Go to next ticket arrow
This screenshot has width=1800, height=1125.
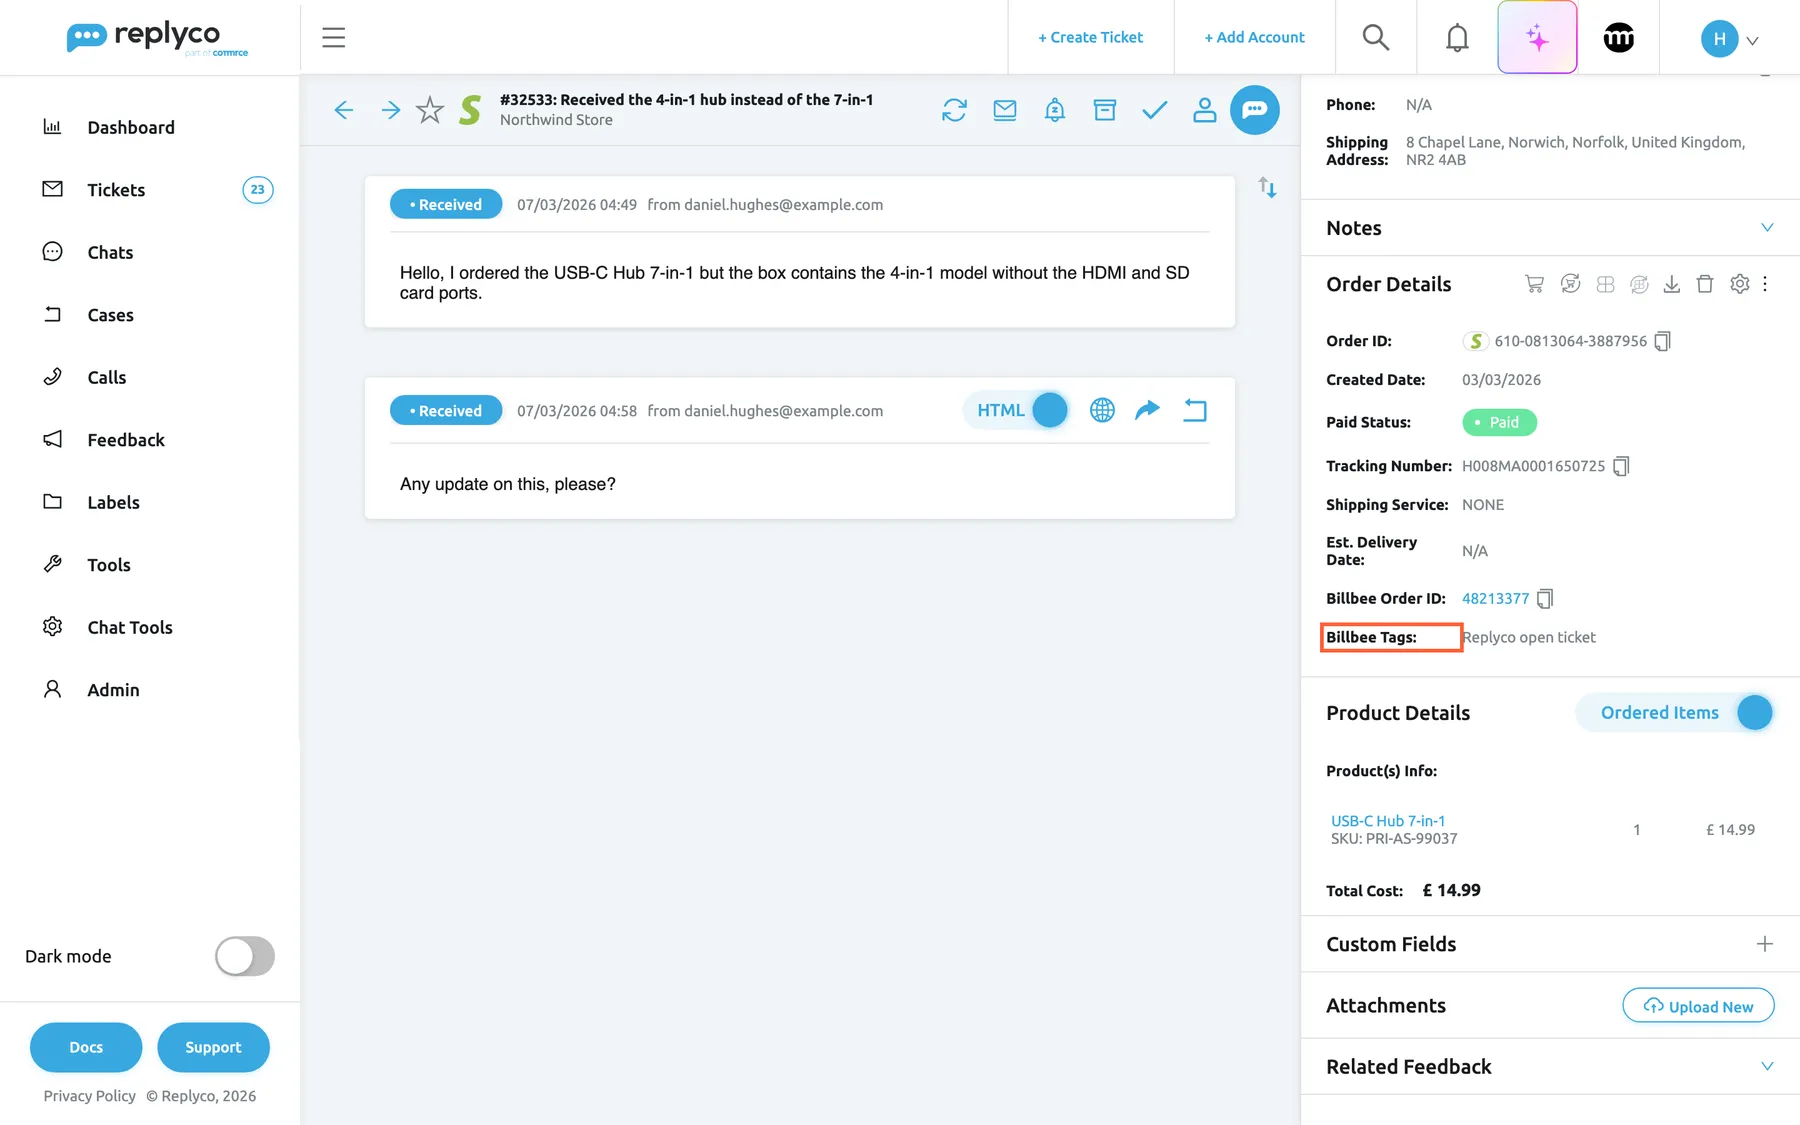(x=391, y=110)
